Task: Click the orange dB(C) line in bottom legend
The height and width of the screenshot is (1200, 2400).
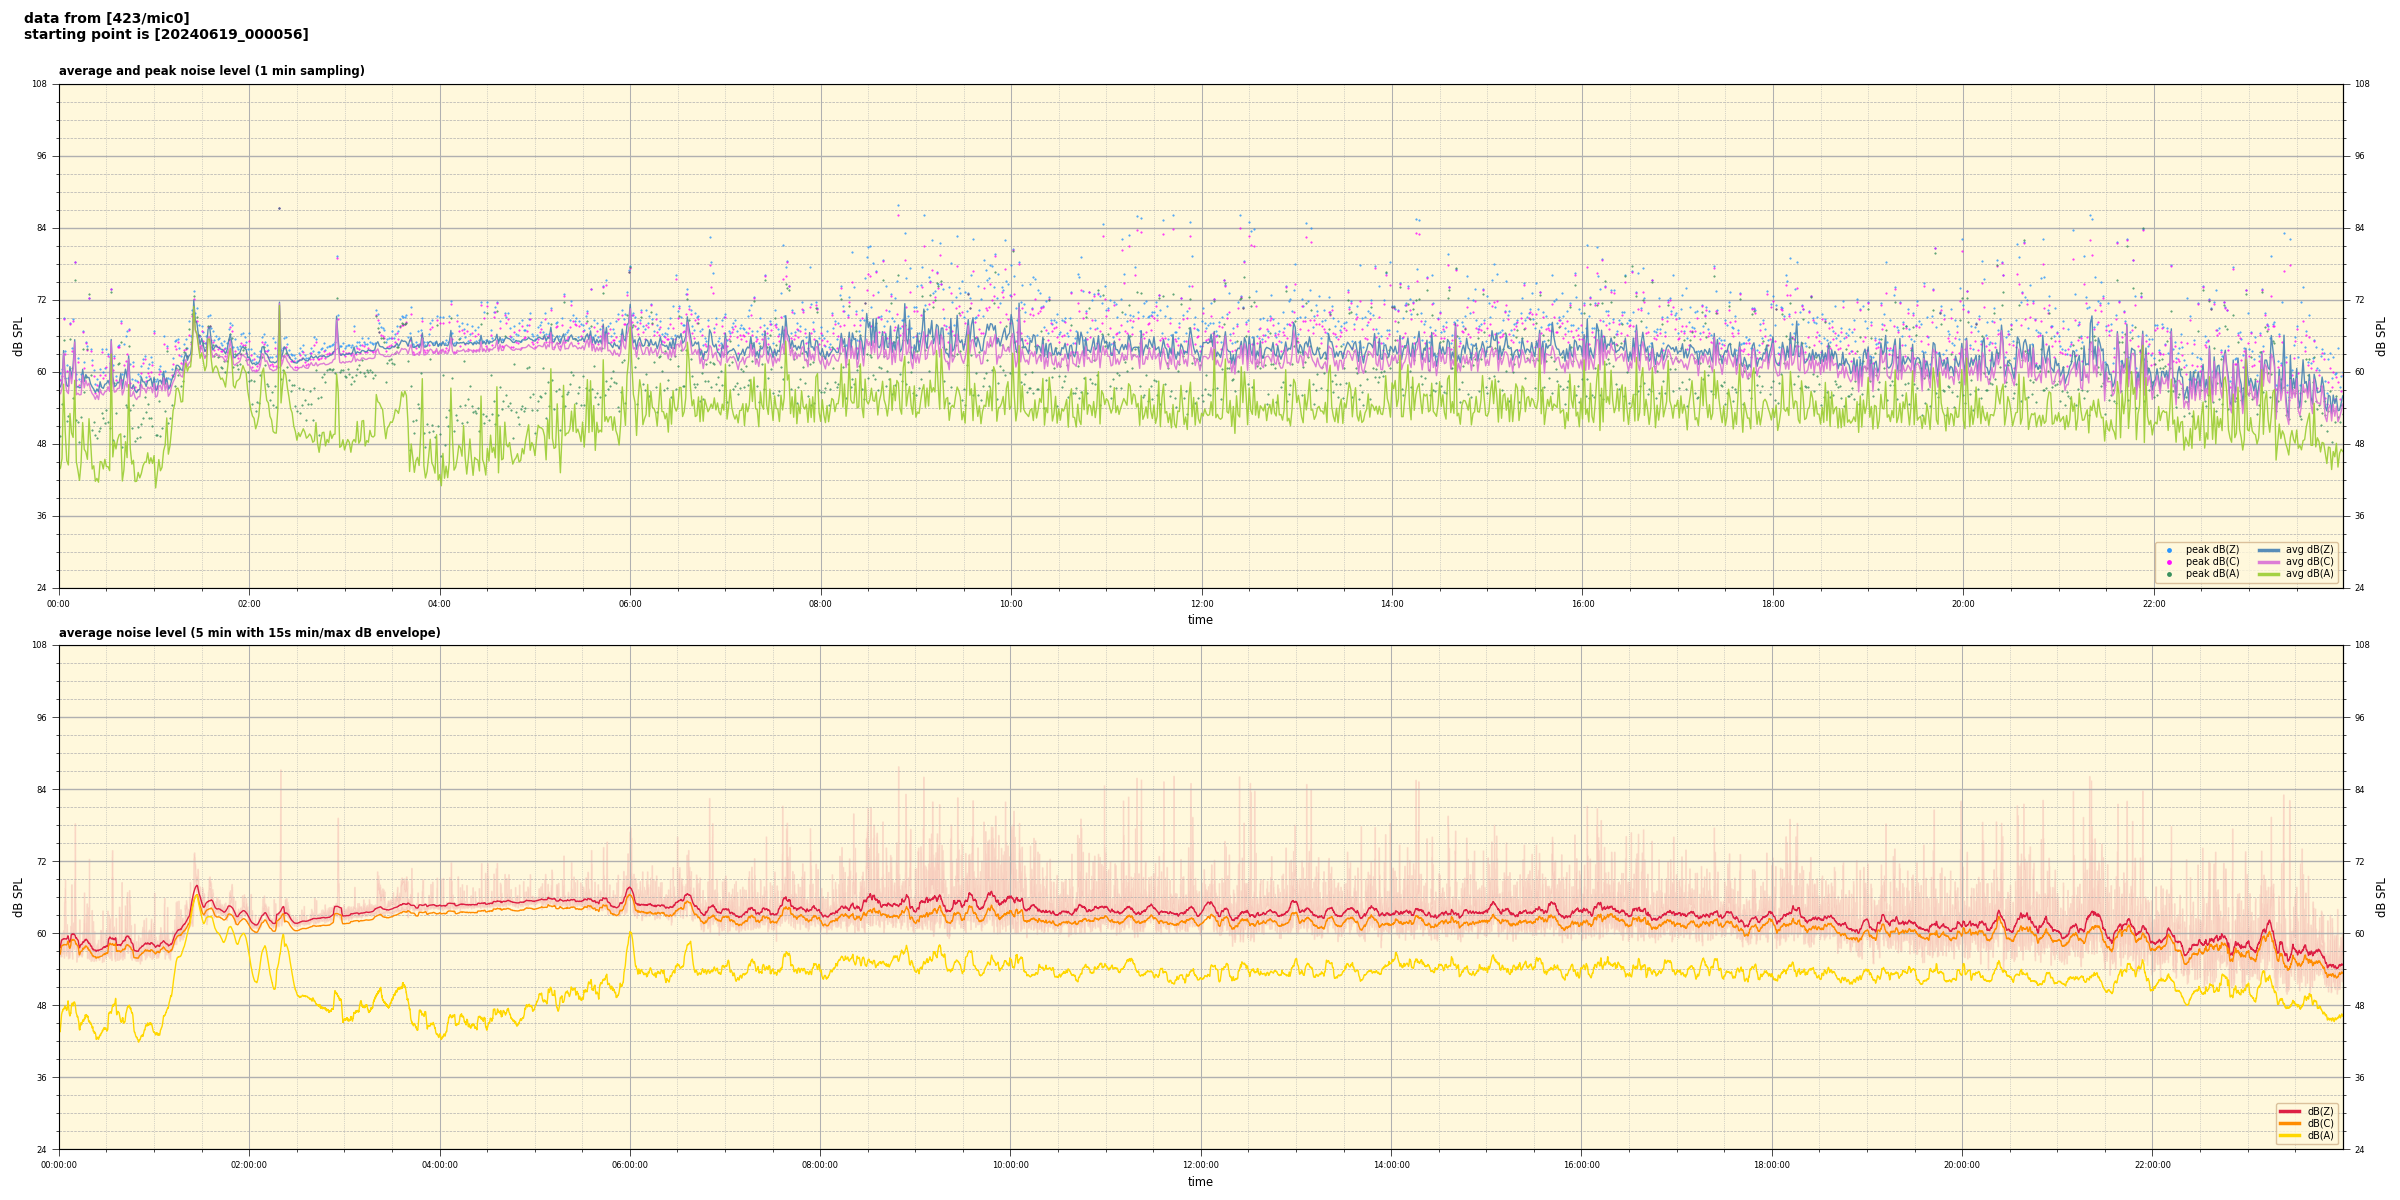Action: click(2289, 1123)
